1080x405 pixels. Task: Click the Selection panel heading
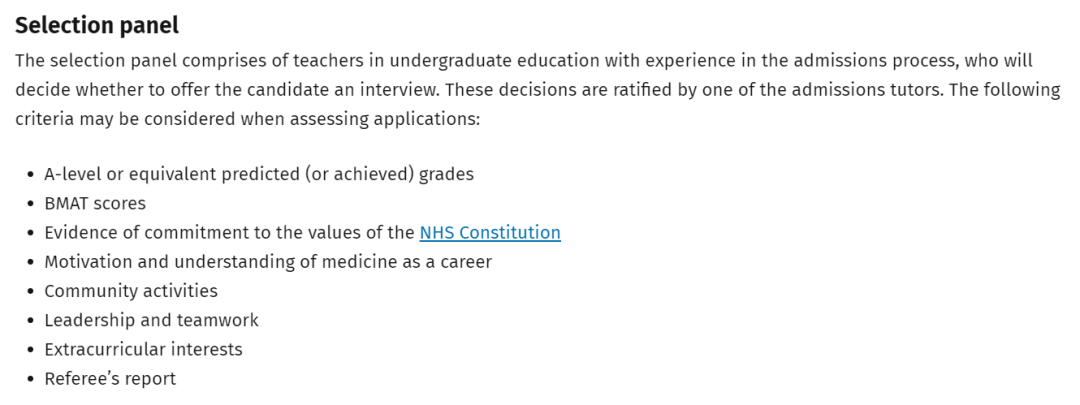coord(97,25)
